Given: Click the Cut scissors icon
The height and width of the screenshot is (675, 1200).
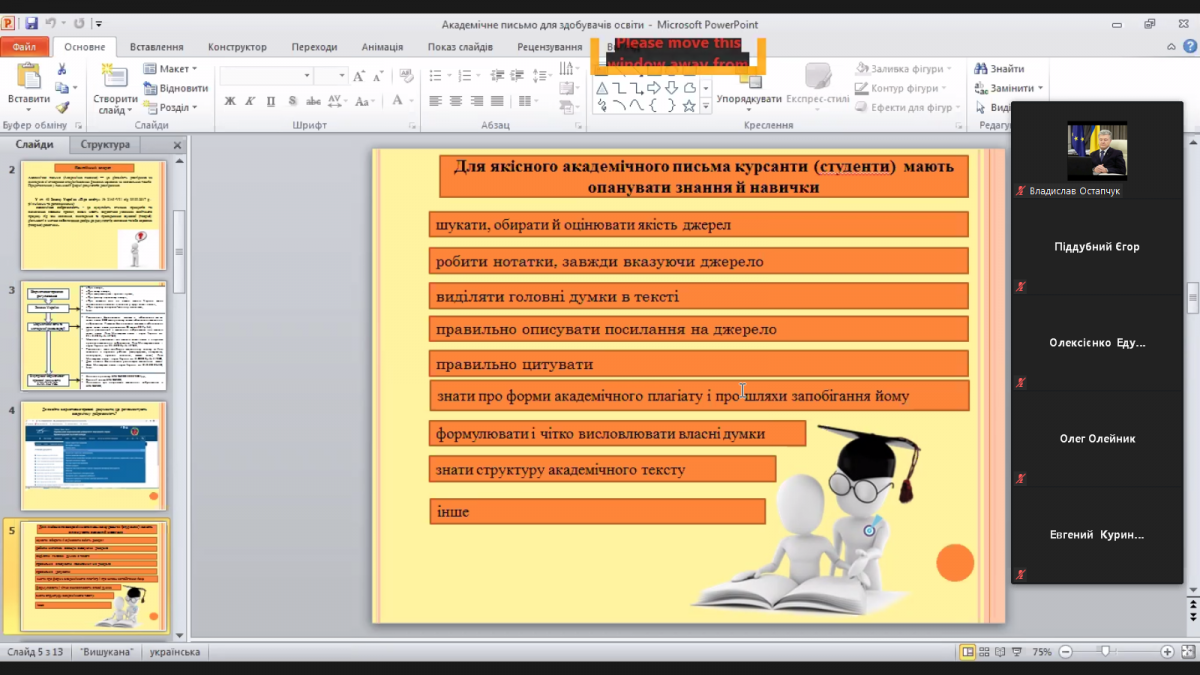Looking at the screenshot, I should tap(62, 70).
